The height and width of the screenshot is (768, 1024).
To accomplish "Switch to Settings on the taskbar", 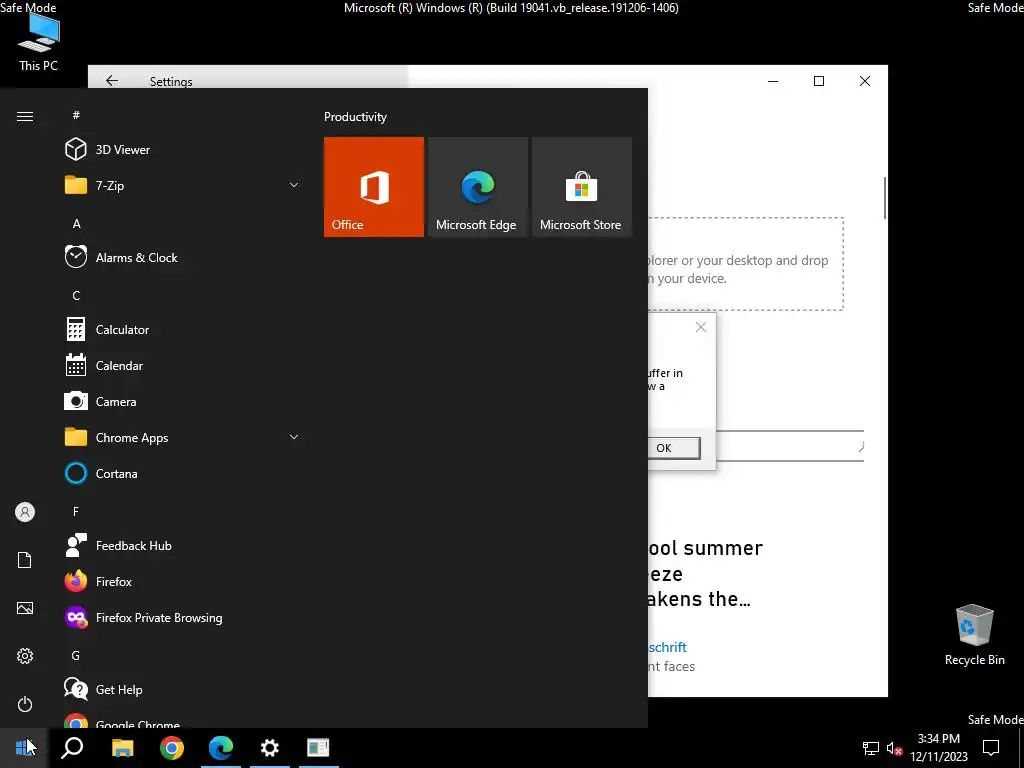I will [x=270, y=748].
